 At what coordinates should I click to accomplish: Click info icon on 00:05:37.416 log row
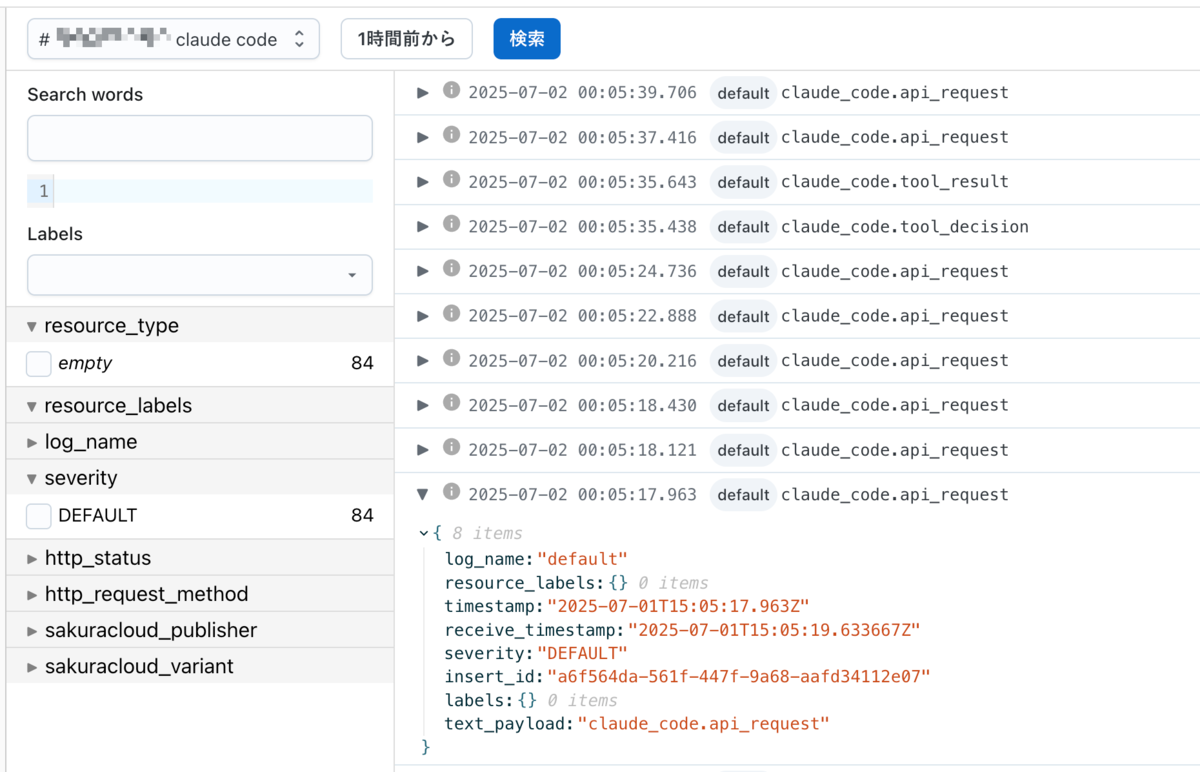pos(451,135)
